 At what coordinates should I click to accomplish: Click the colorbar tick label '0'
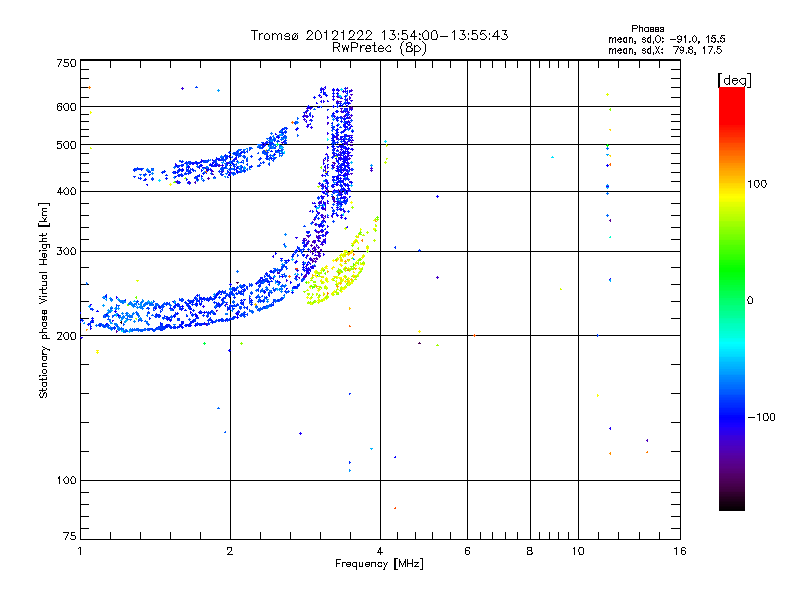click(x=750, y=301)
